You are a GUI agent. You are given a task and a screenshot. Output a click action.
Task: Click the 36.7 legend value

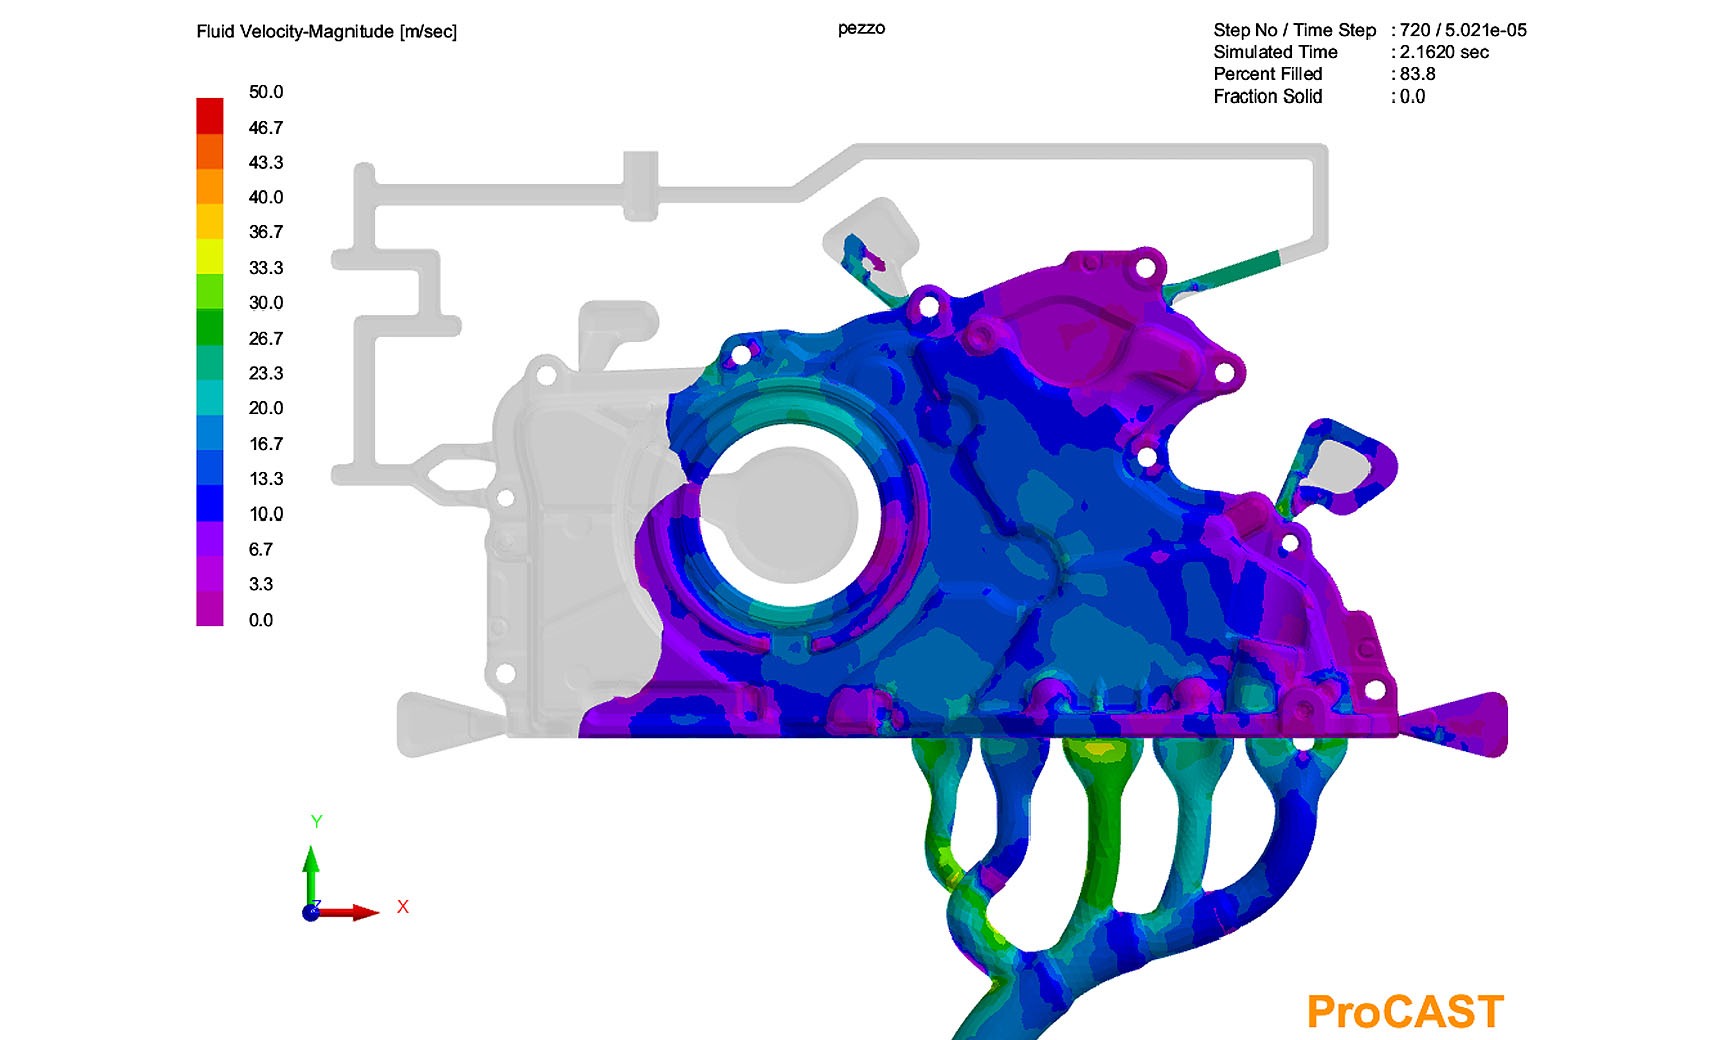coord(266,232)
